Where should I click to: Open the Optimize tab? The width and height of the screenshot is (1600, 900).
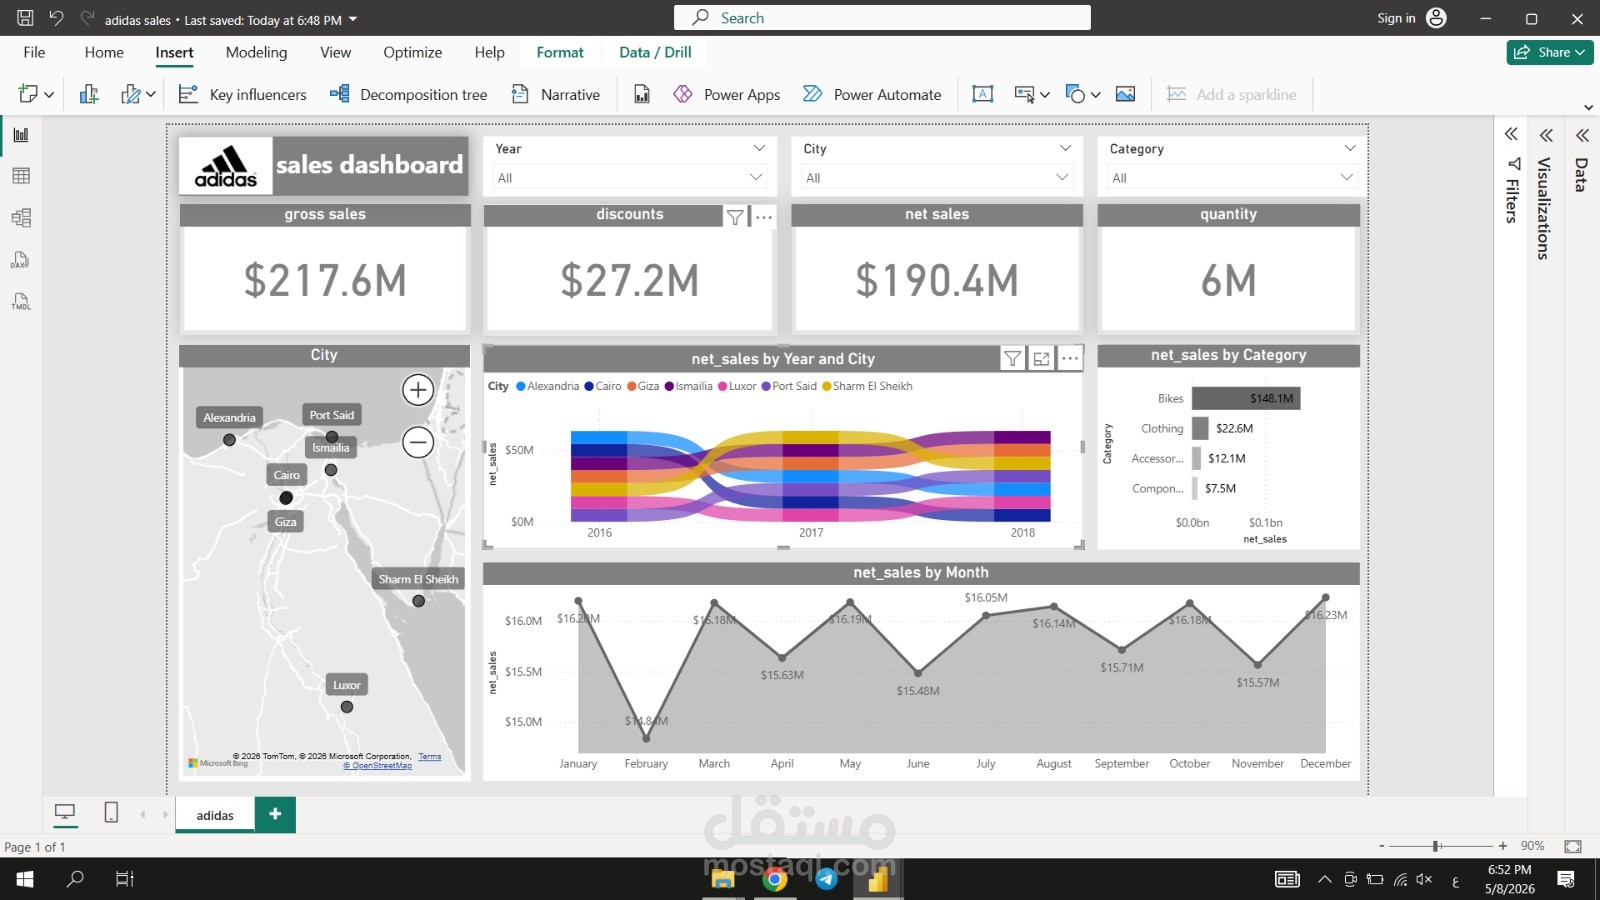412,52
